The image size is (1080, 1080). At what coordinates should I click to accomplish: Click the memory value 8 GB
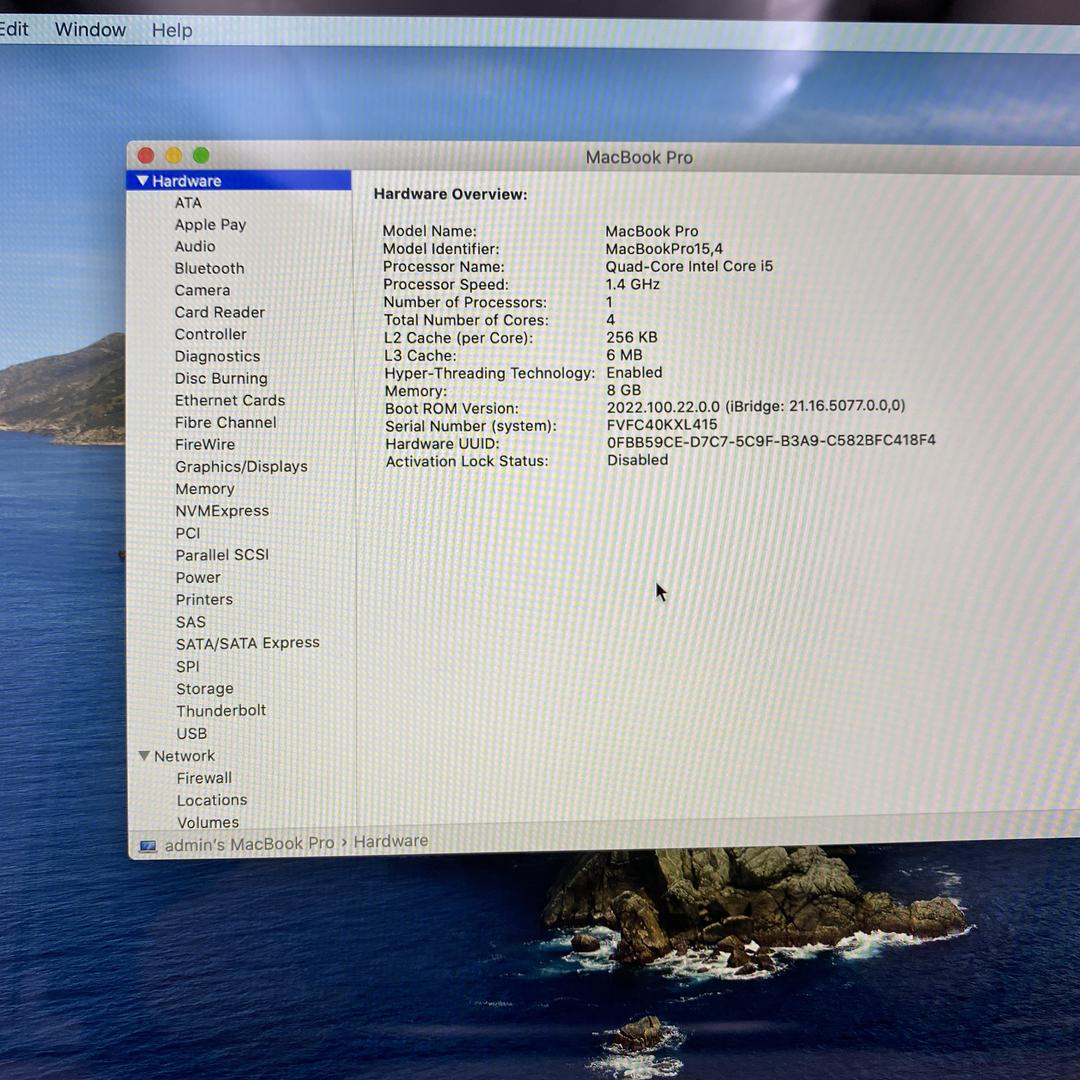click(623, 390)
